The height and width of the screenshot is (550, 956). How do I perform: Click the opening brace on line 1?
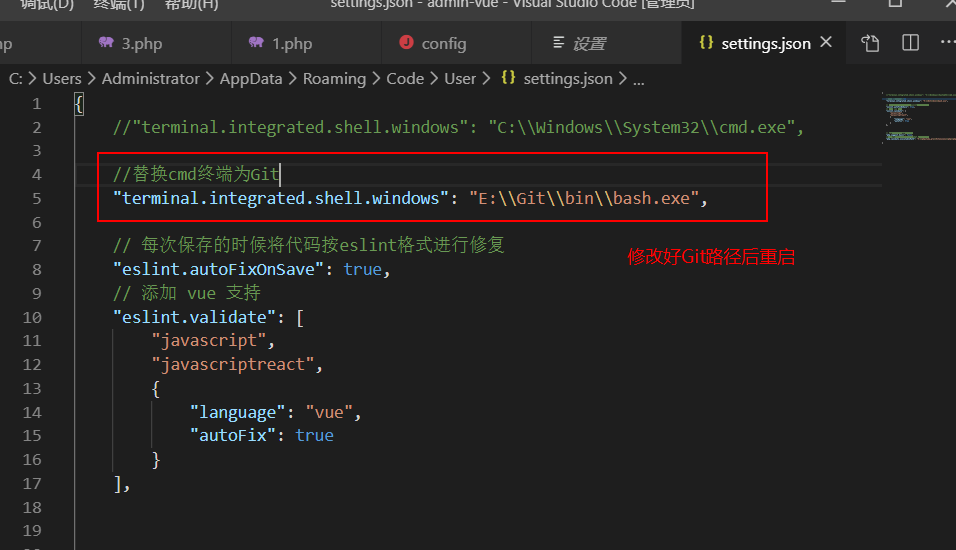pos(79,104)
